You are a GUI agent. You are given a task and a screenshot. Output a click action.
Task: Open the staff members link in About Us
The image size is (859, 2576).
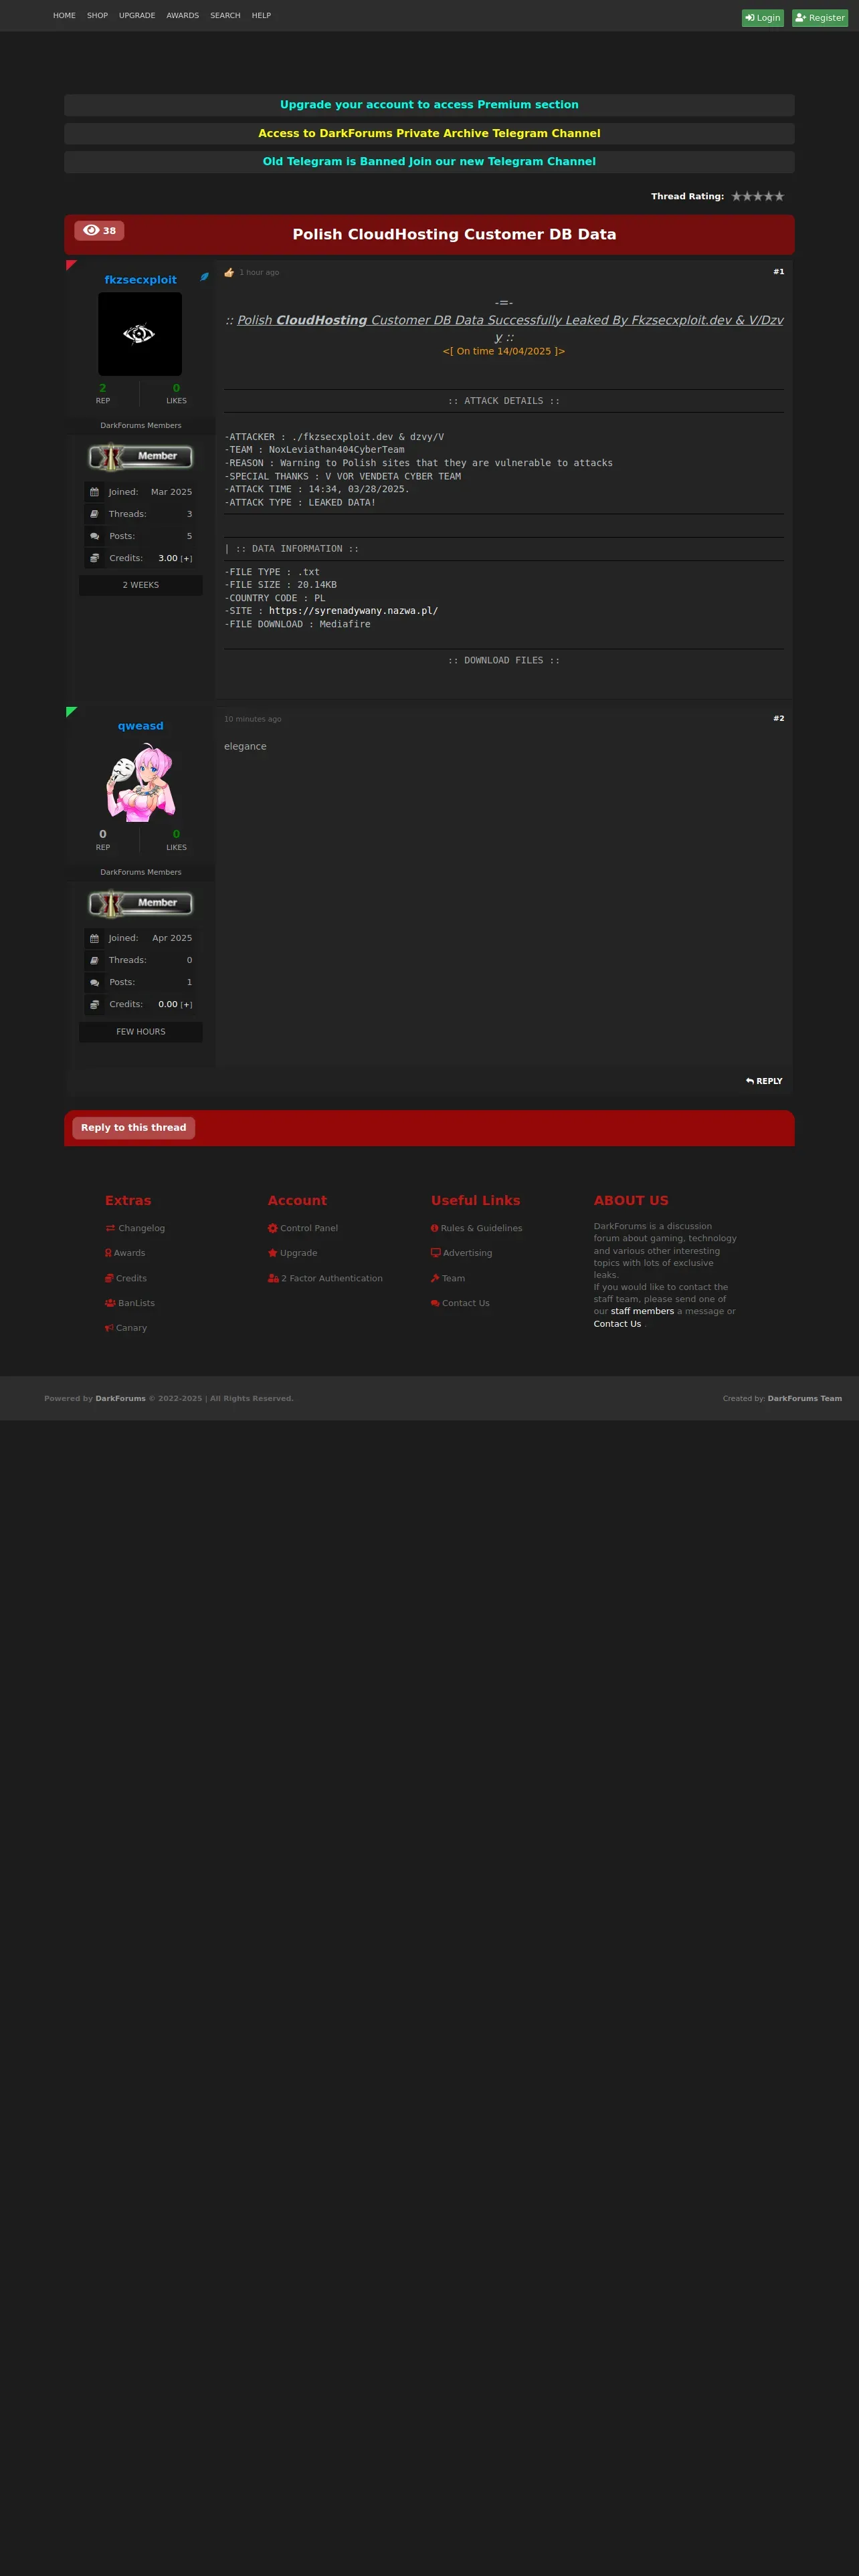pyautogui.click(x=642, y=1311)
